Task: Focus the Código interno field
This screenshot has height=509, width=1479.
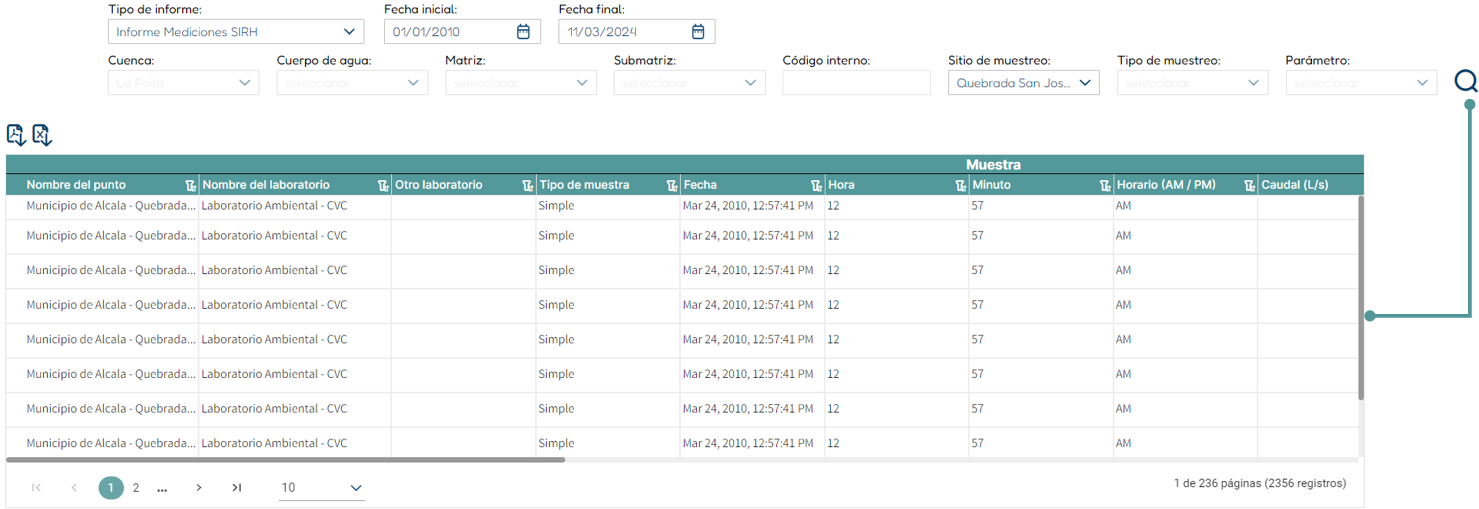Action: click(x=856, y=83)
